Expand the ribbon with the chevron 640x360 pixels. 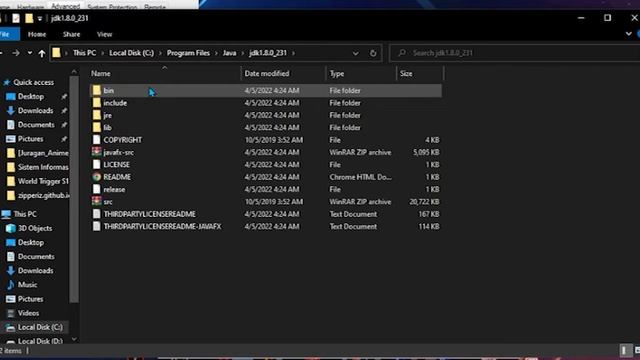(x=629, y=34)
